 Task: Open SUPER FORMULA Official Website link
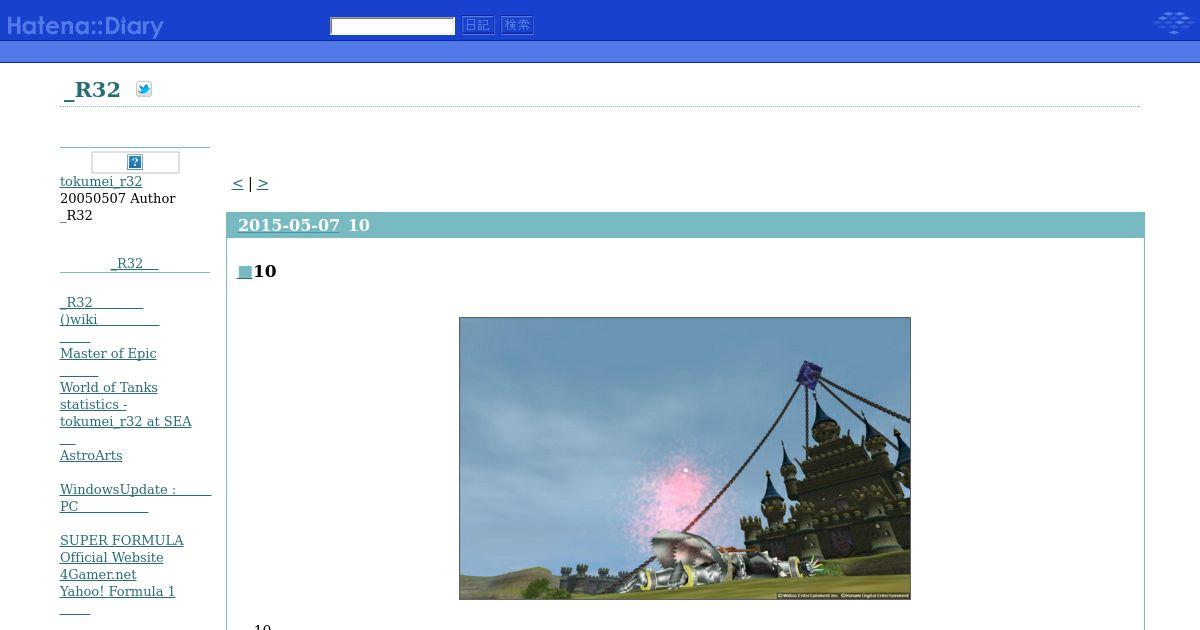coord(122,549)
